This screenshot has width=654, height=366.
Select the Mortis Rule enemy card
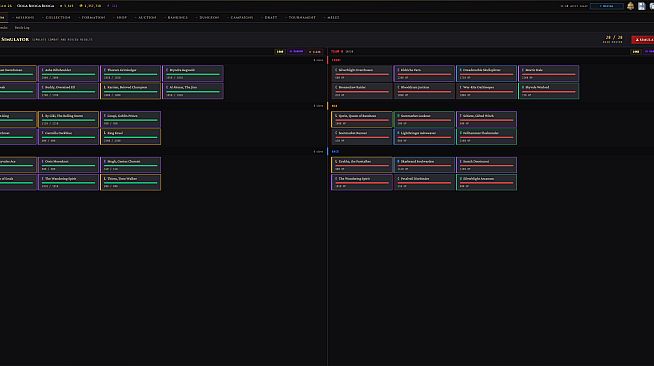pos(548,73)
